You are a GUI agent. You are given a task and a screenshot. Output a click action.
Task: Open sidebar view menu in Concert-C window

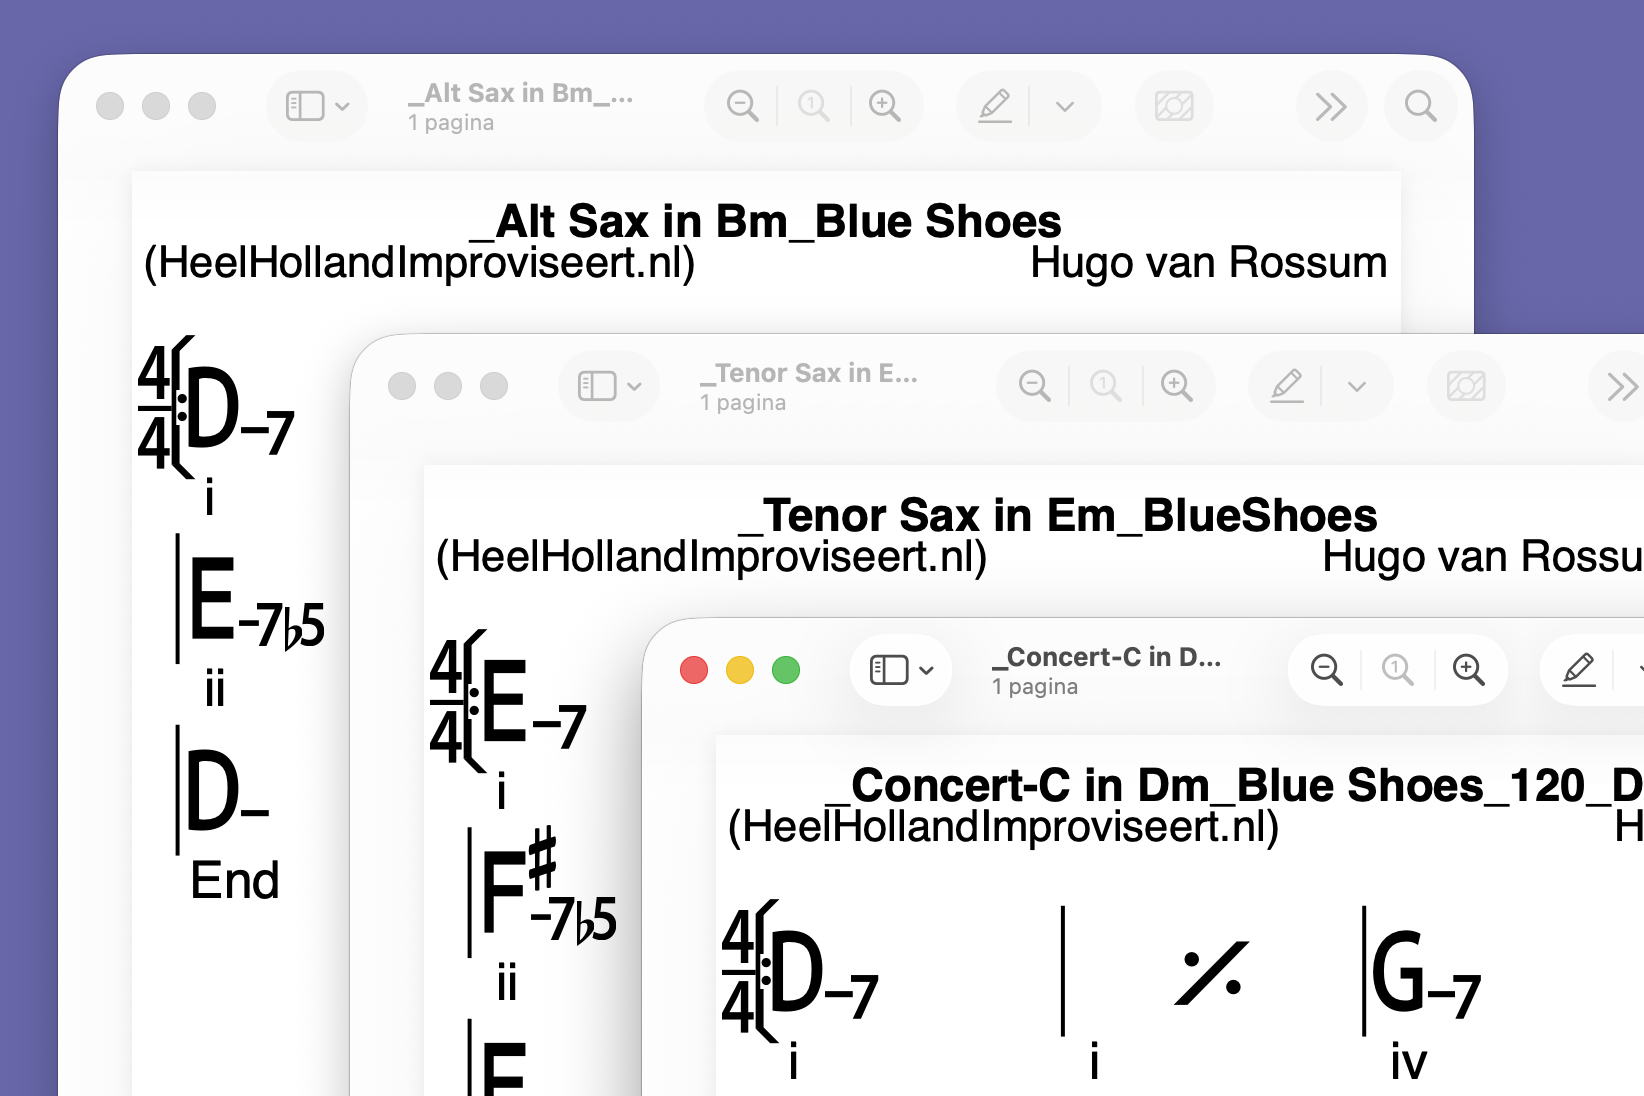pyautogui.click(x=926, y=670)
